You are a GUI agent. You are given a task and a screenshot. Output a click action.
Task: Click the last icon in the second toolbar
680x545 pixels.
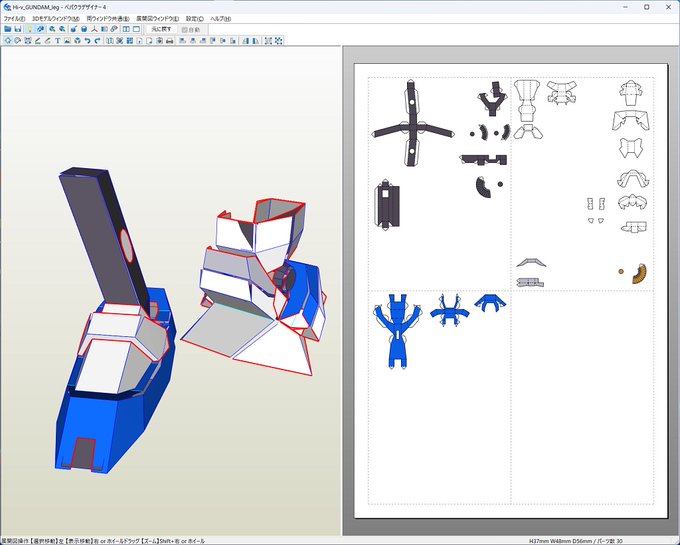tap(278, 41)
